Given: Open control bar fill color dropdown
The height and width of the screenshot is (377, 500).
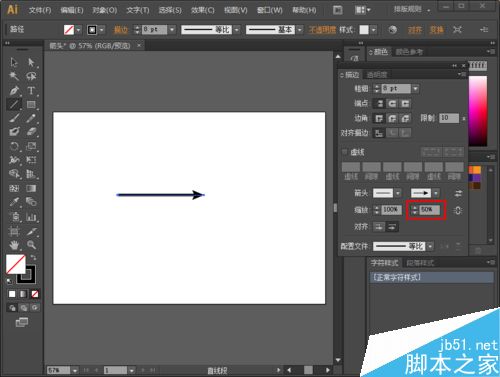Looking at the screenshot, I should click(78, 30).
